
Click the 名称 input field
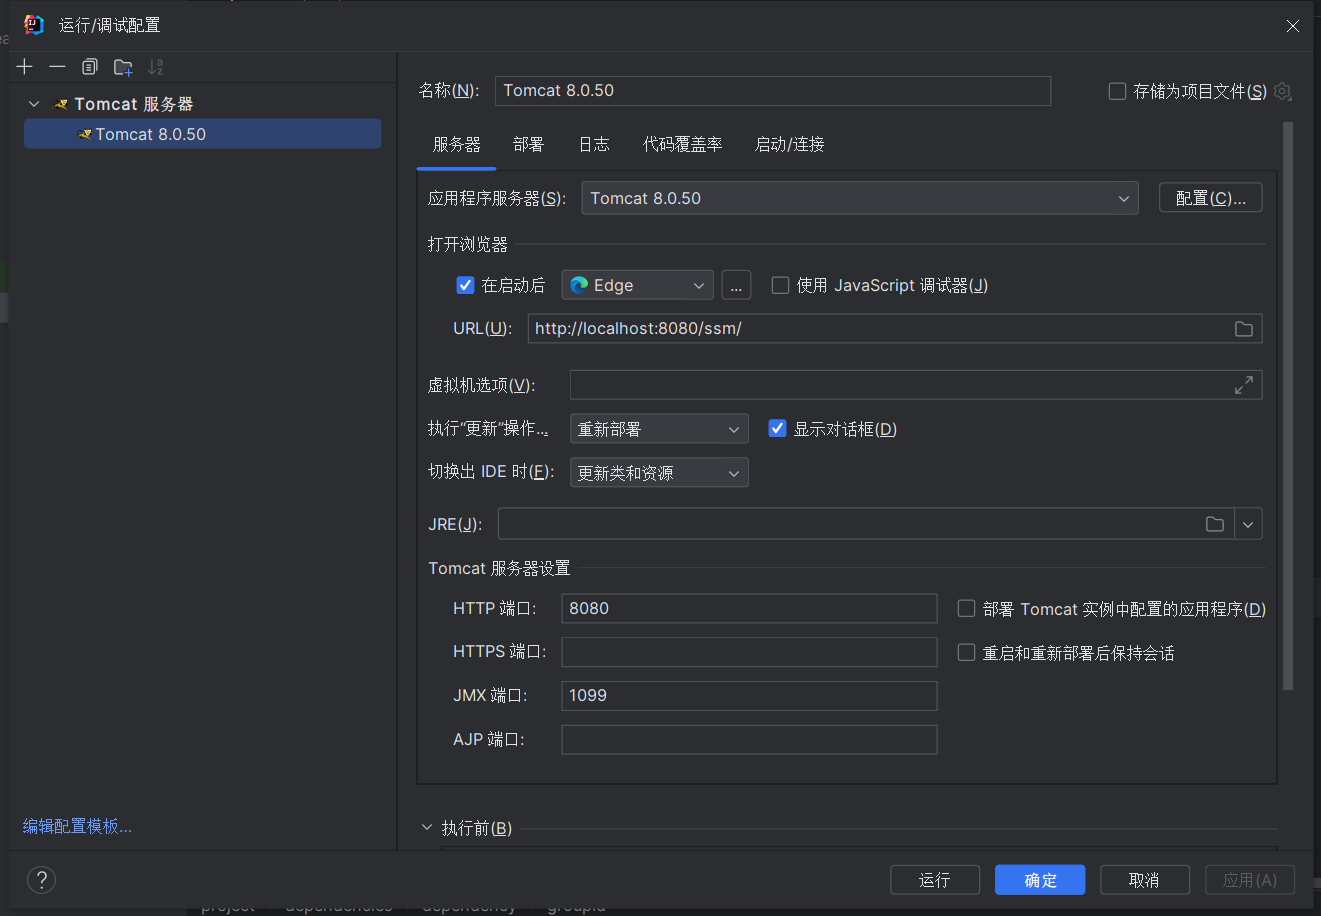[x=773, y=91]
